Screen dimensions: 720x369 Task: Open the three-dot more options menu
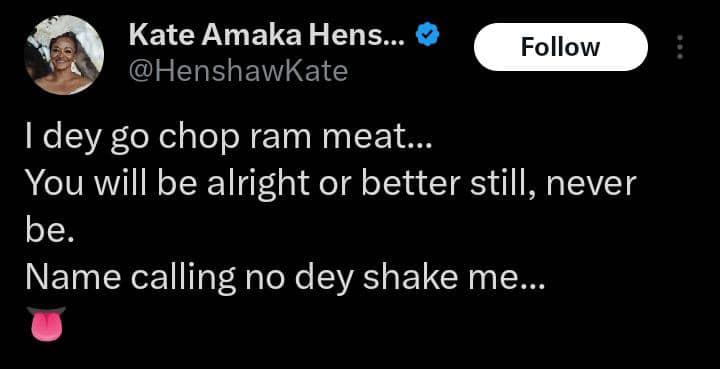point(680,47)
